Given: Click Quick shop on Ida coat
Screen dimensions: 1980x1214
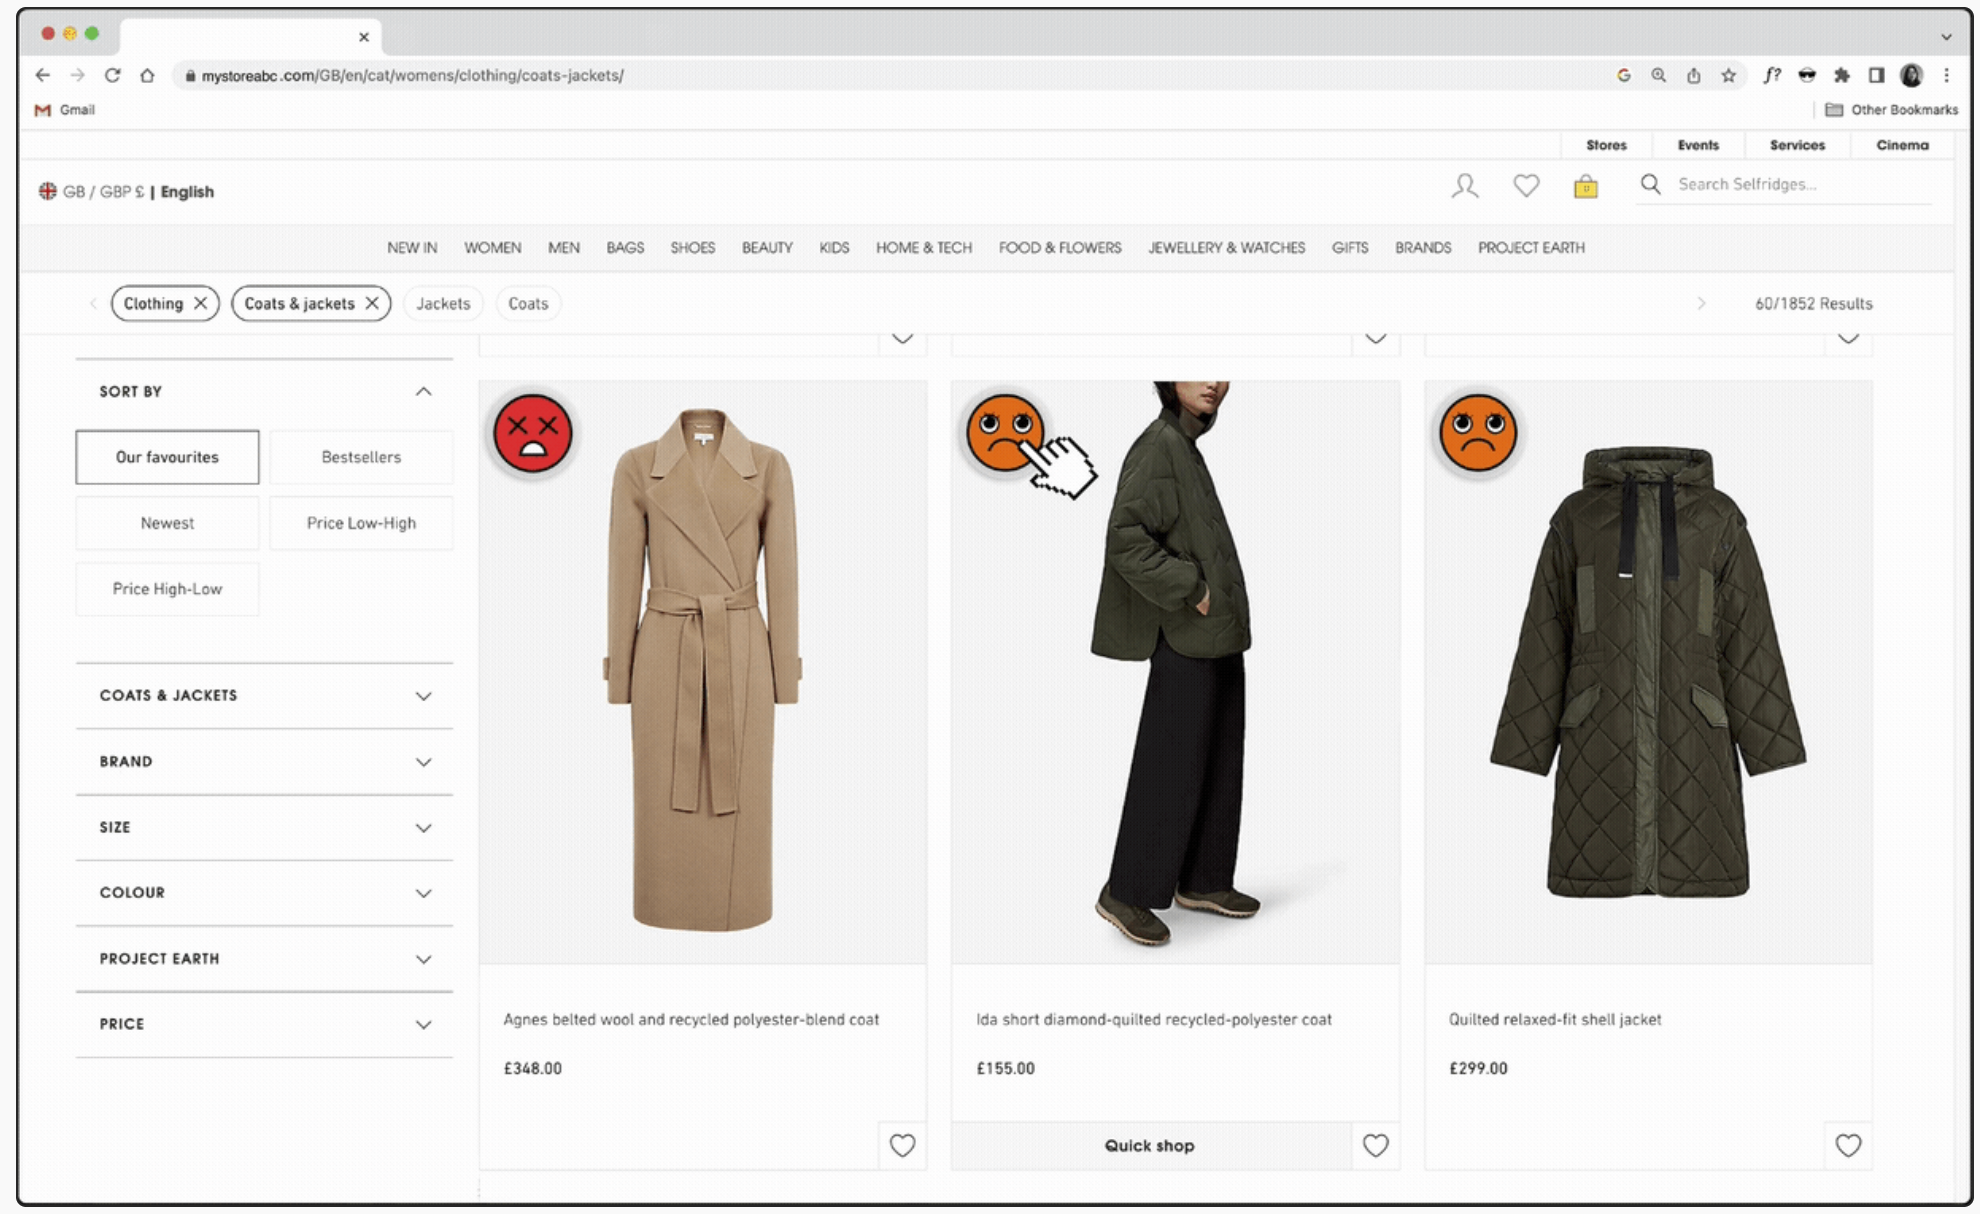Looking at the screenshot, I should point(1150,1145).
